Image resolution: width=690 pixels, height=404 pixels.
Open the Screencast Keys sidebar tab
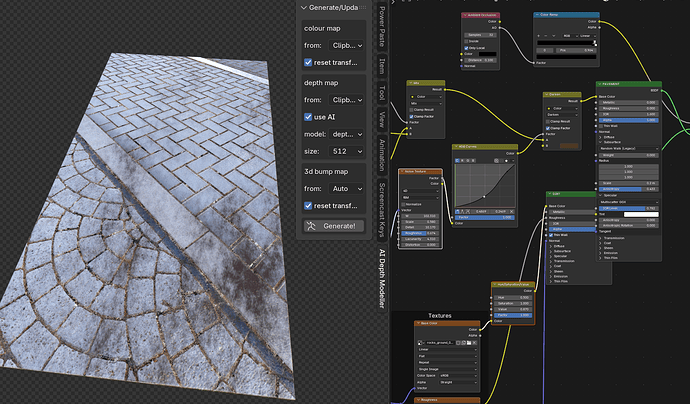(382, 209)
